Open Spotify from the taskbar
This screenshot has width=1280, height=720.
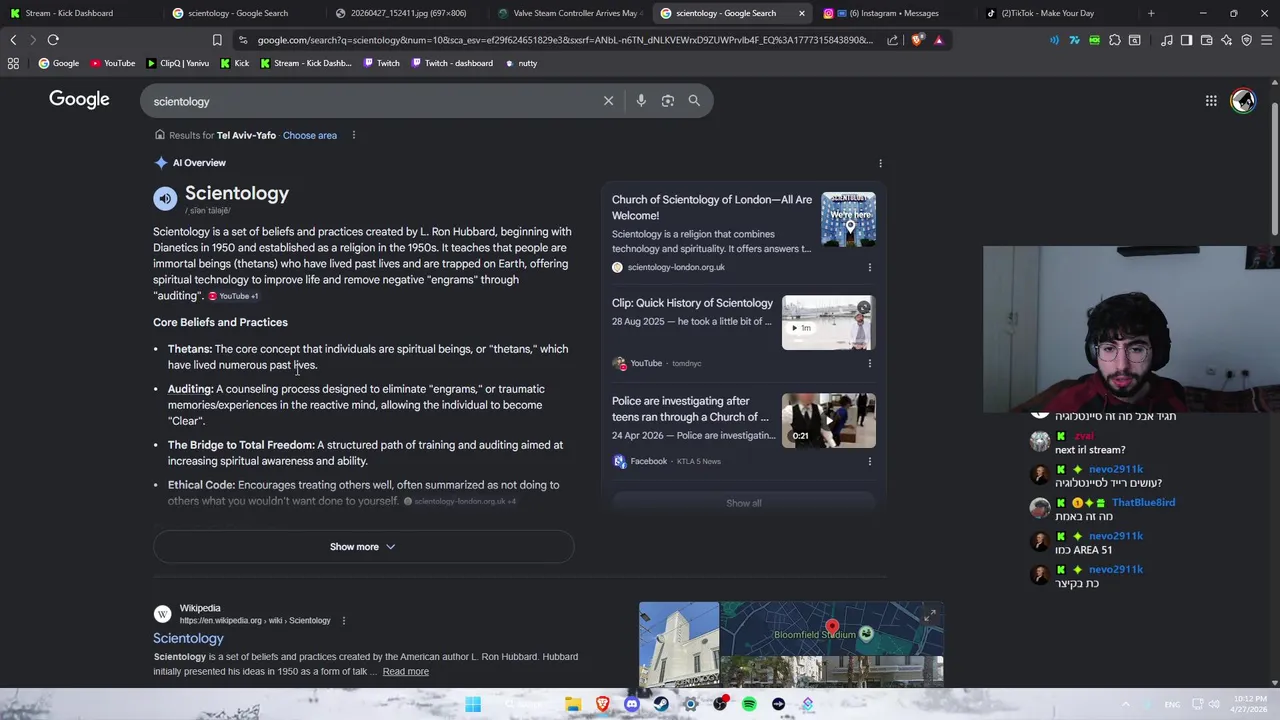[x=749, y=704]
